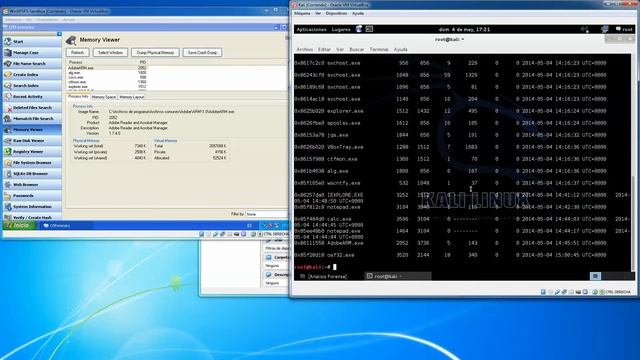Open Recent Activity module
The height and width of the screenshot is (360, 640).
click(32, 97)
